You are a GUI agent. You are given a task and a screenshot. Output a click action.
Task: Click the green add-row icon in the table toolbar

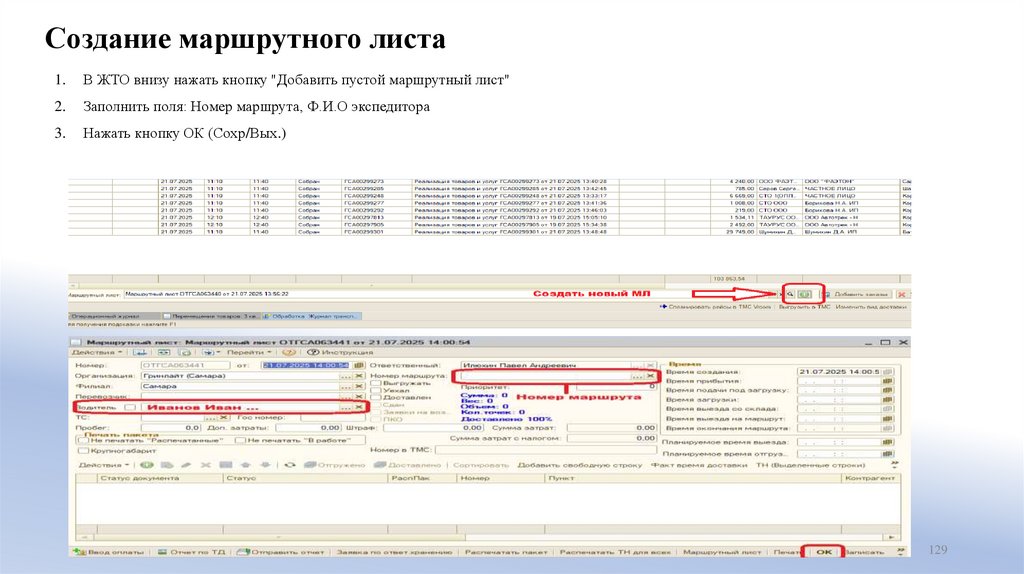tap(146, 465)
